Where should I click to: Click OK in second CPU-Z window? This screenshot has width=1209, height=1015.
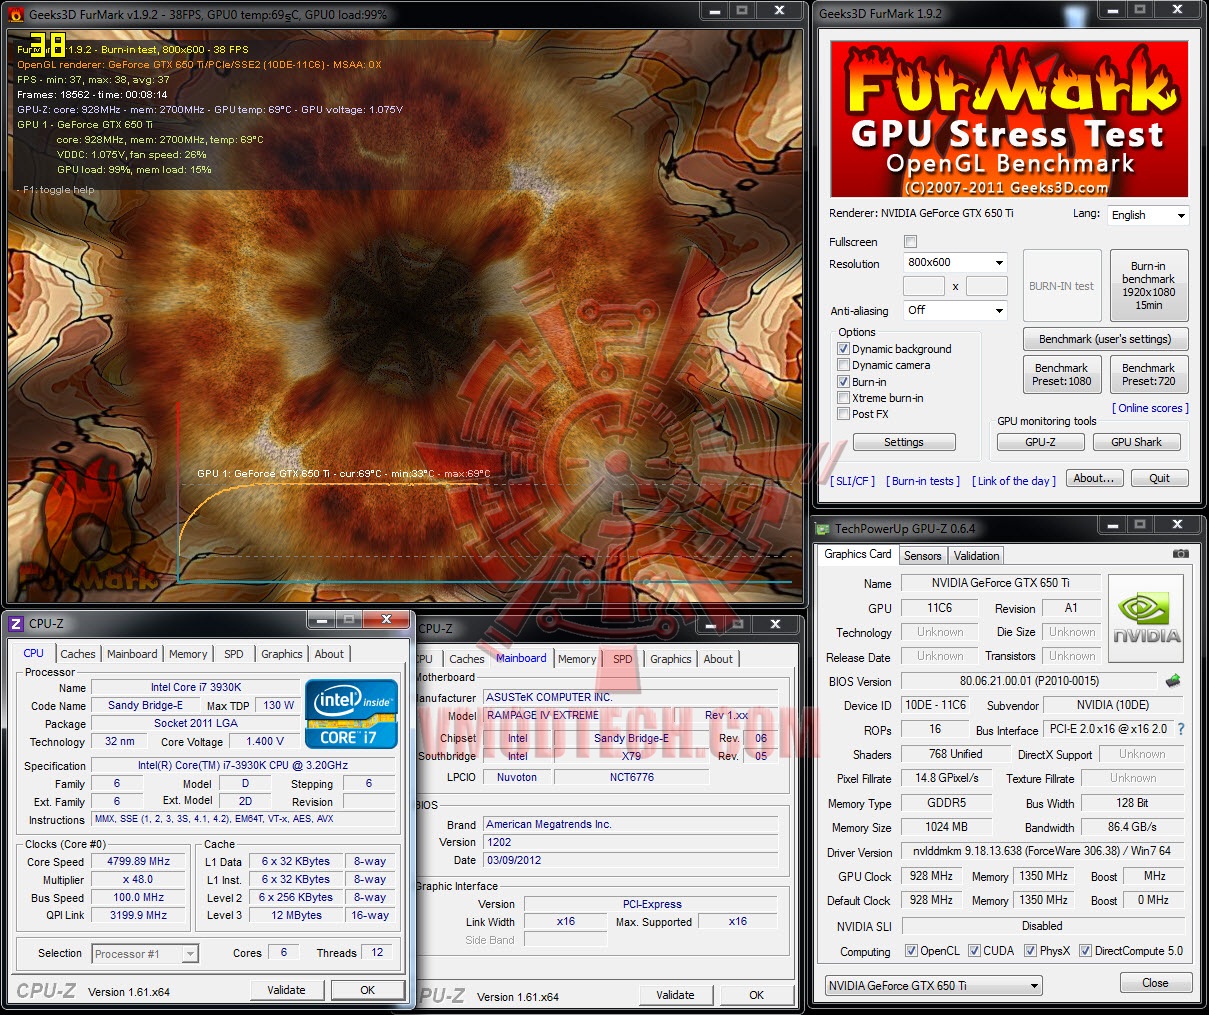(x=756, y=995)
